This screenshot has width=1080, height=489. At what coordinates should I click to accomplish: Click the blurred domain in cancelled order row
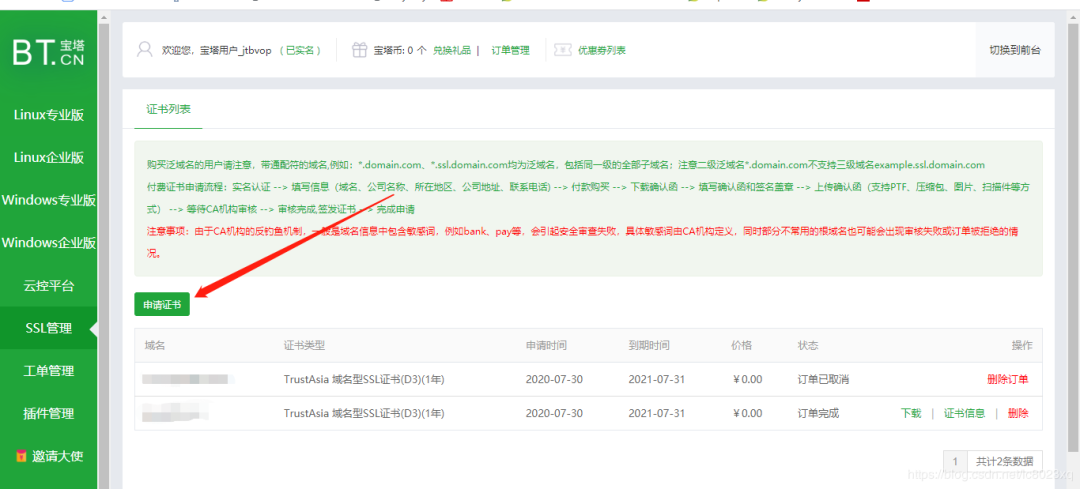pyautogui.click(x=188, y=379)
